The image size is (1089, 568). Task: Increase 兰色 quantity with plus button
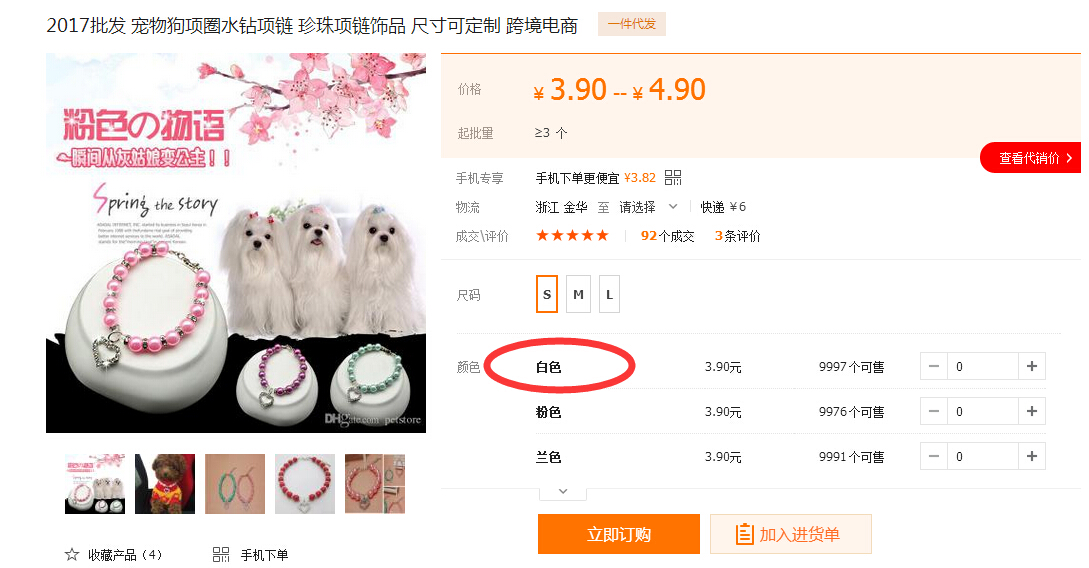(1031, 456)
